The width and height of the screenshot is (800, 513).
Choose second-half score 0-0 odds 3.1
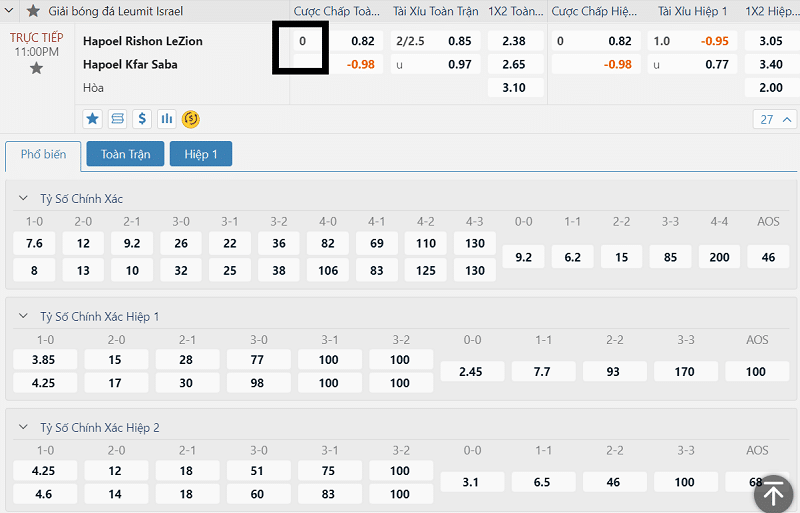472,482
